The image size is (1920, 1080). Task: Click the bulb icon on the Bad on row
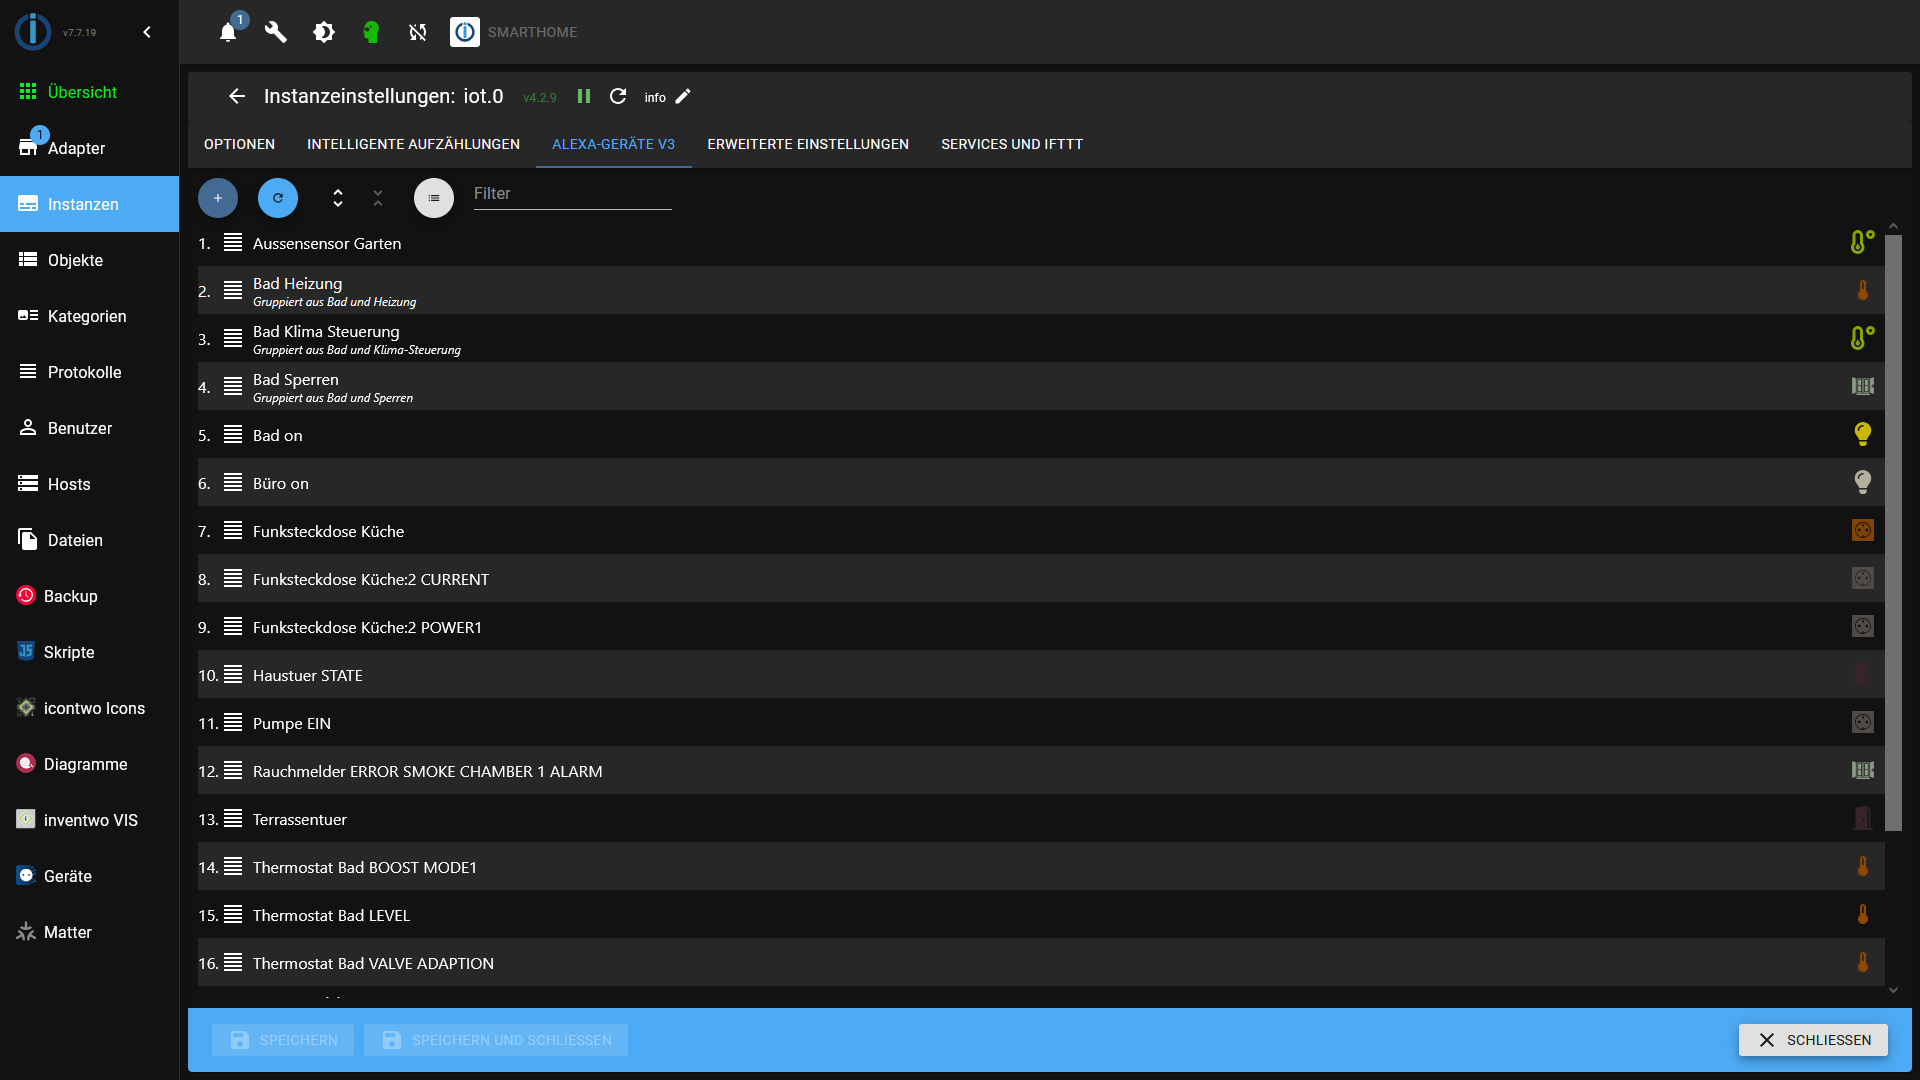[1862, 433]
